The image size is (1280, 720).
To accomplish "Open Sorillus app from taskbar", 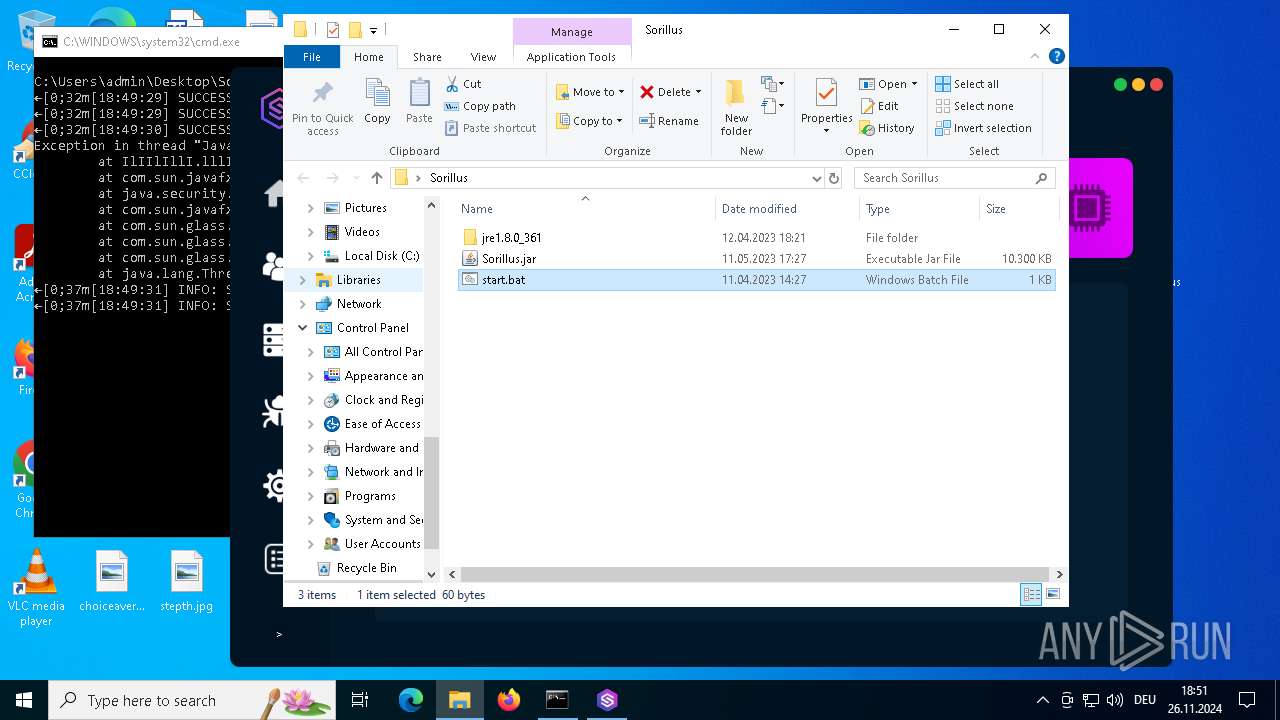I will coord(607,700).
